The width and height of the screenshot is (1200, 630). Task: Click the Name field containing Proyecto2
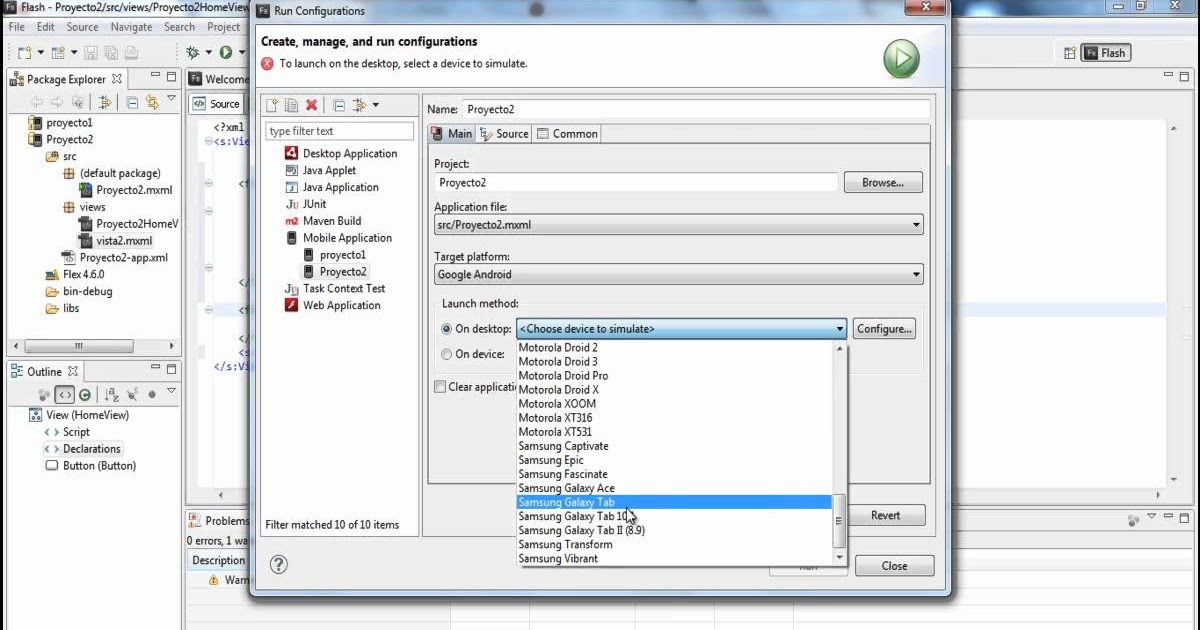[x=697, y=109]
